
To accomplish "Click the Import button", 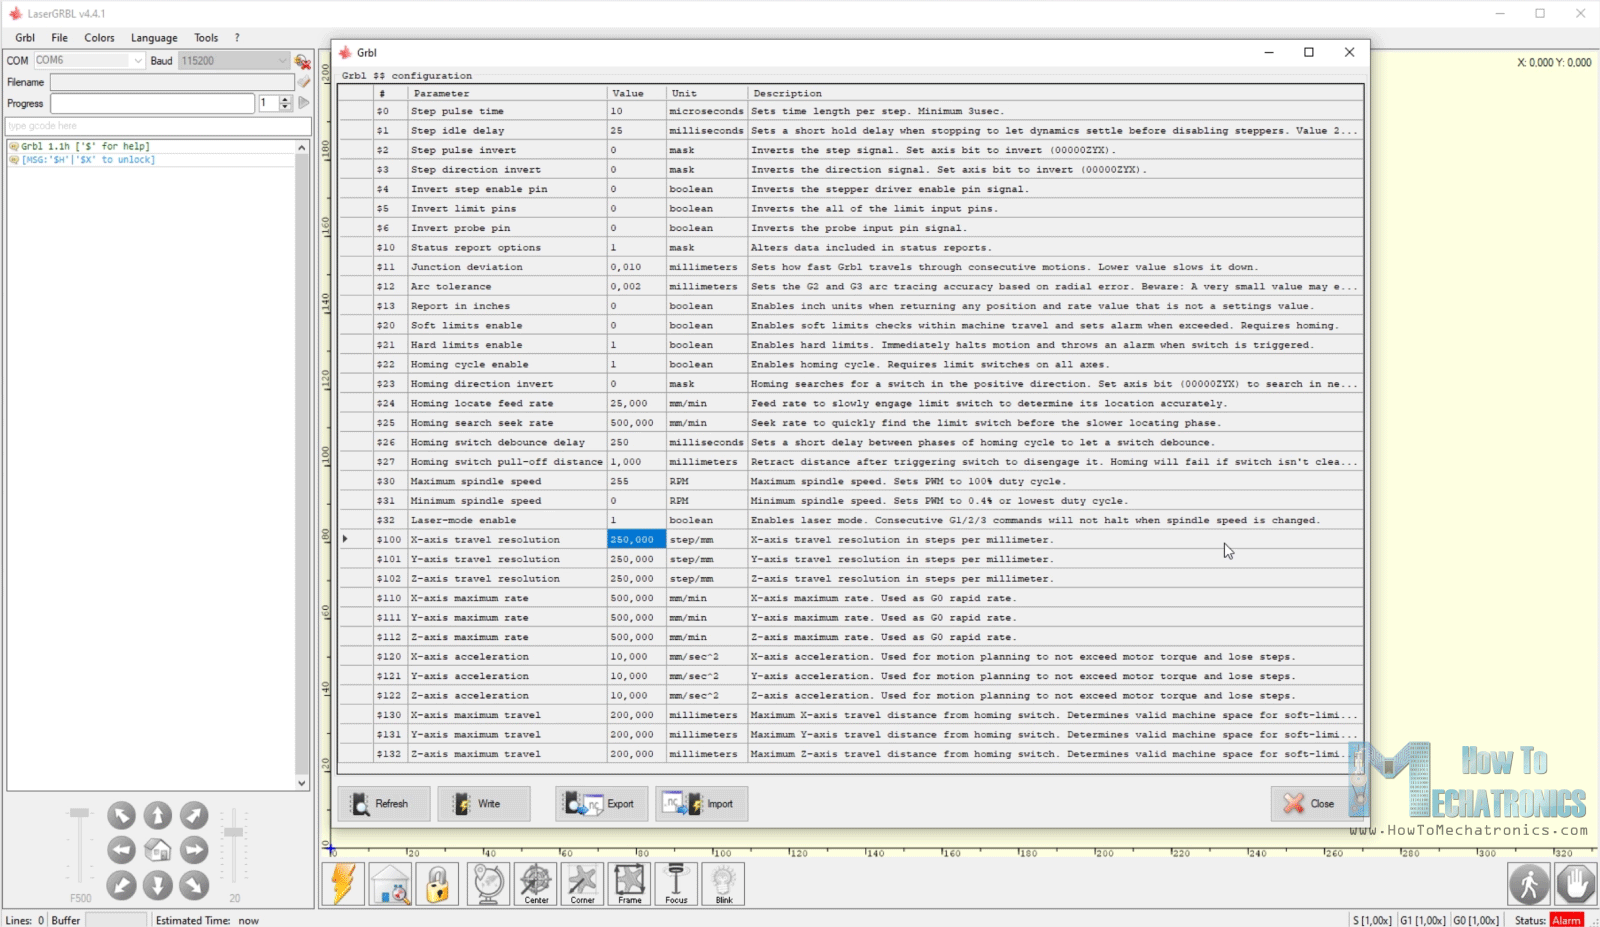I will pyautogui.click(x=702, y=803).
